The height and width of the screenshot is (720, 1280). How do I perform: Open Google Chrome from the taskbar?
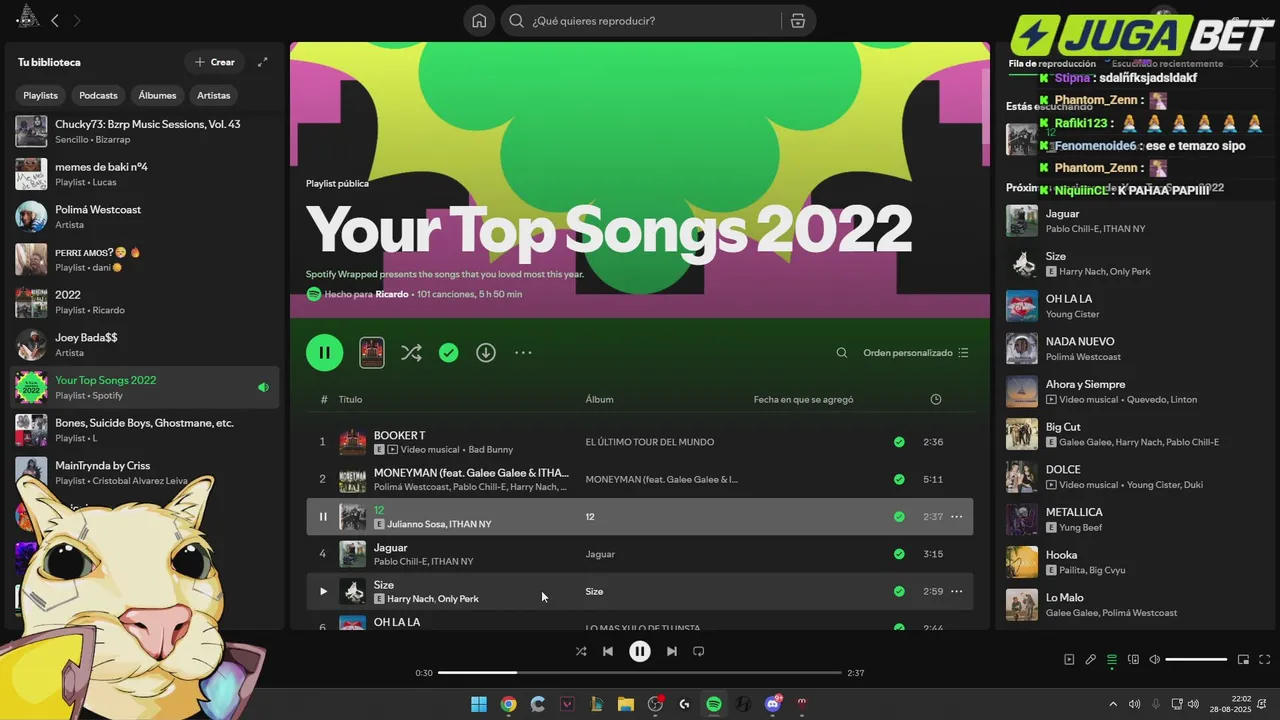coord(508,704)
